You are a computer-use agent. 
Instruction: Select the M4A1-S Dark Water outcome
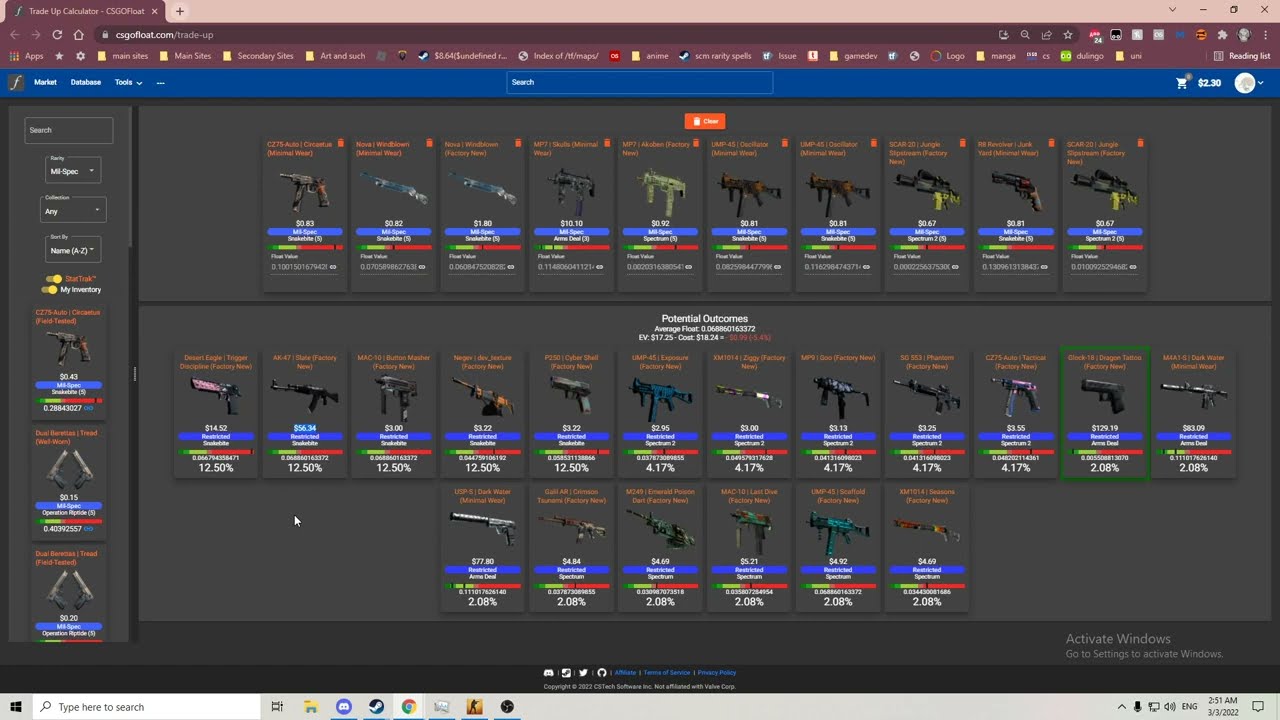1193,414
